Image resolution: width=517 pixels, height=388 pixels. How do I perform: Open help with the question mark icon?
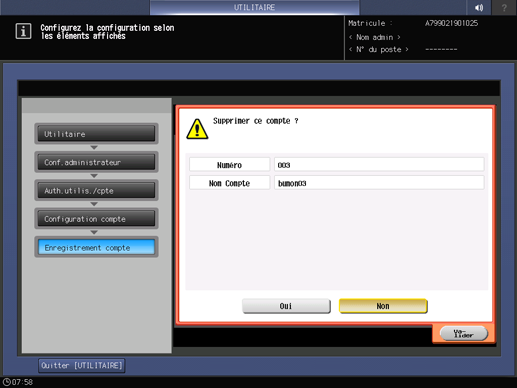[x=504, y=7]
